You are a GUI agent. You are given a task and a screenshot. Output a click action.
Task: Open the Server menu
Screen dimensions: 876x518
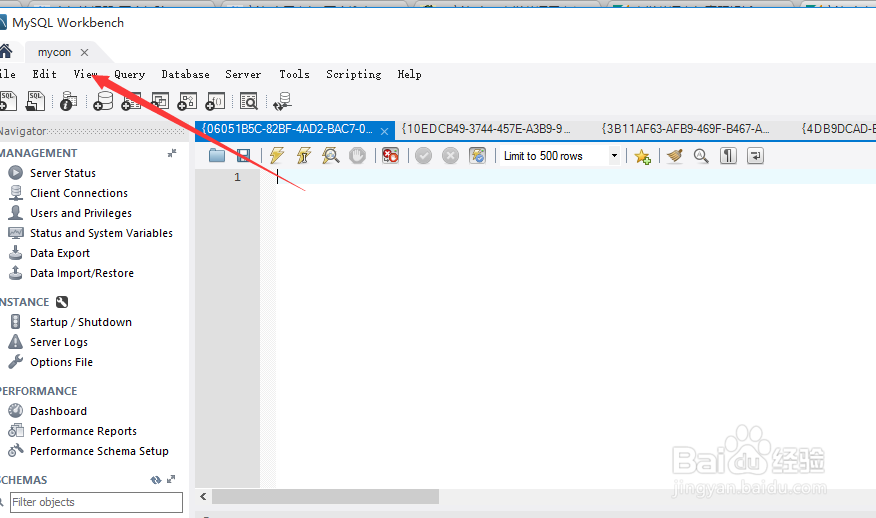(243, 74)
